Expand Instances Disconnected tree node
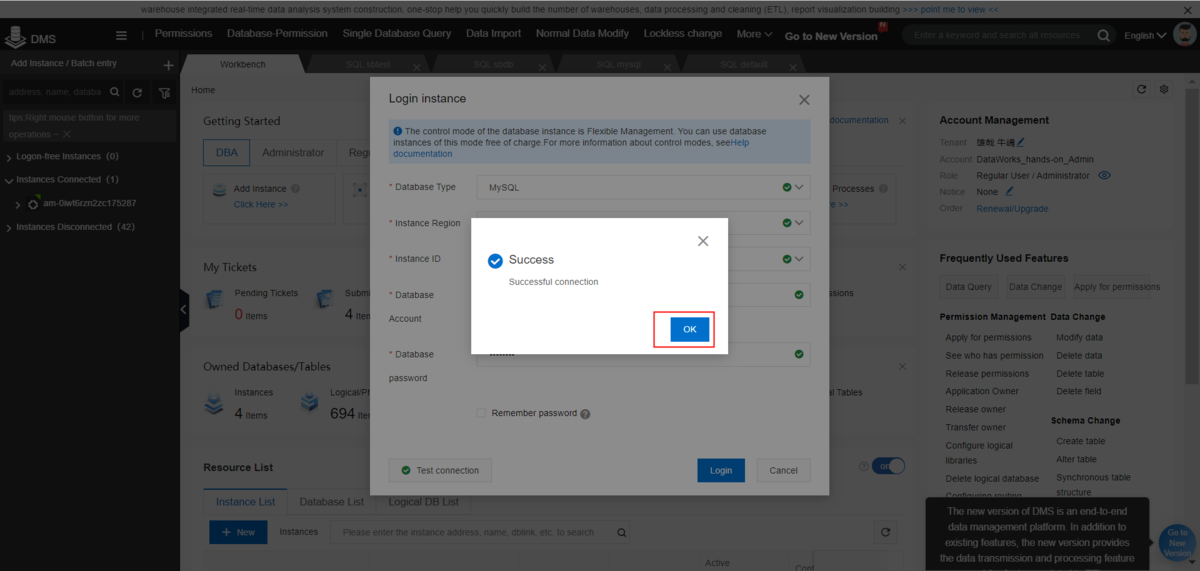 coord(9,227)
